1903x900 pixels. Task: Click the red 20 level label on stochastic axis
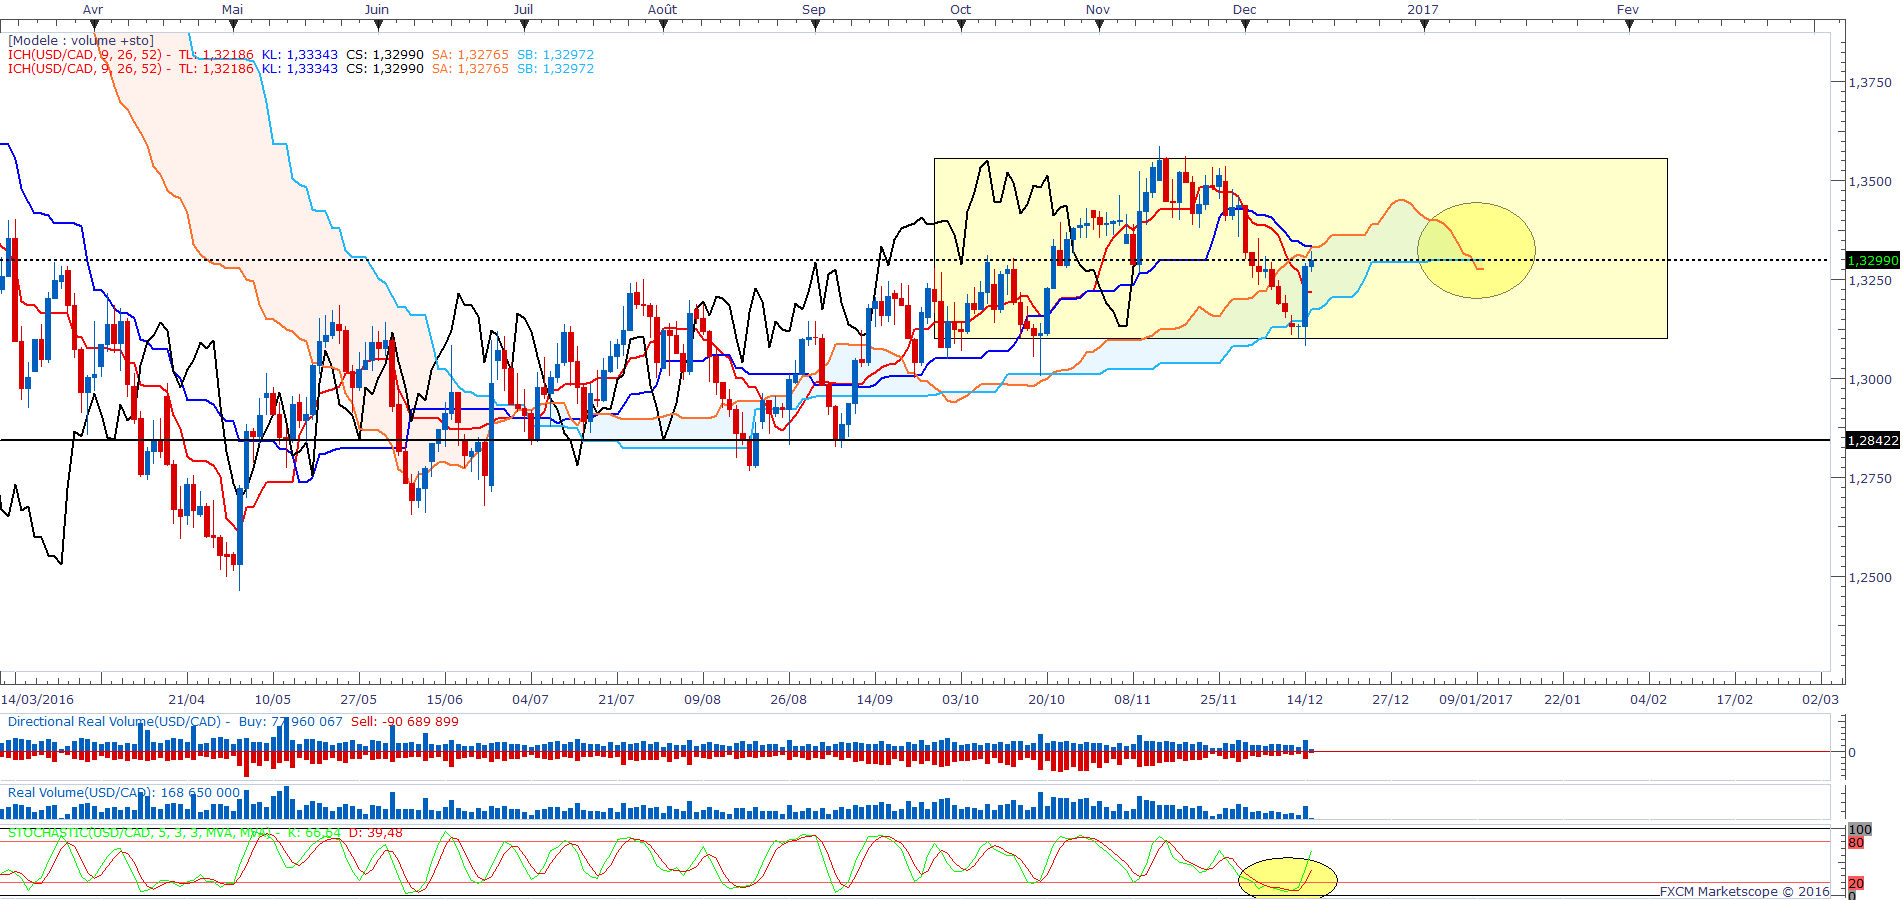click(x=1856, y=883)
